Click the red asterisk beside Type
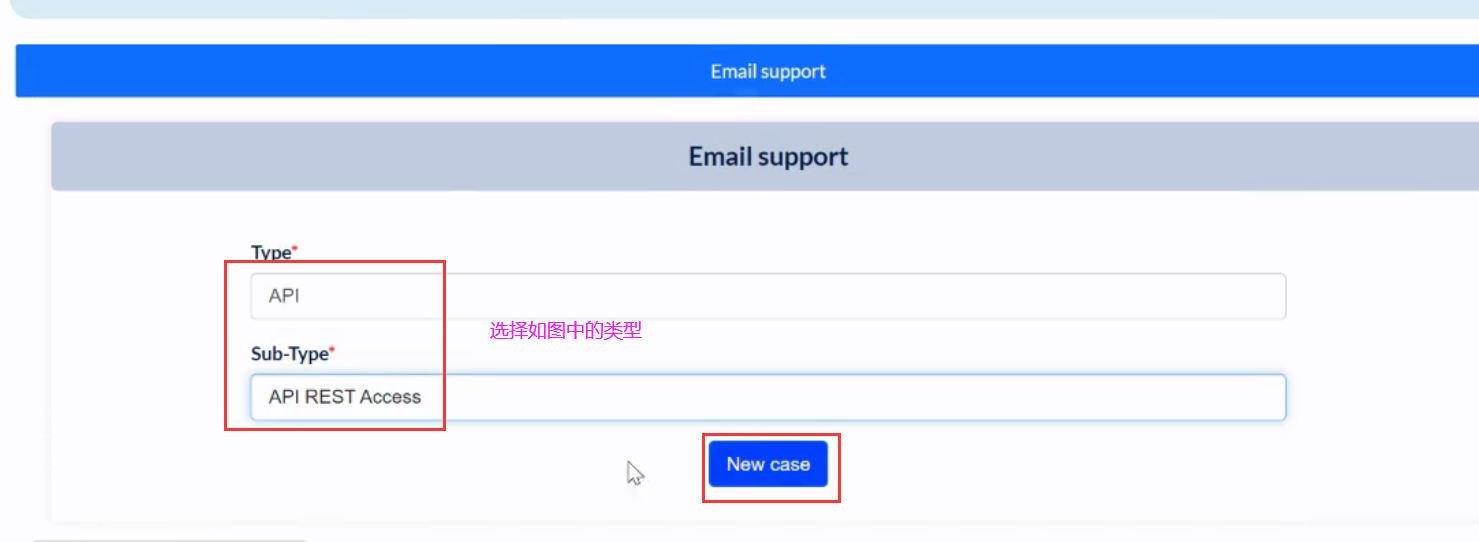Image resolution: width=1479 pixels, height=542 pixels. pos(295,249)
